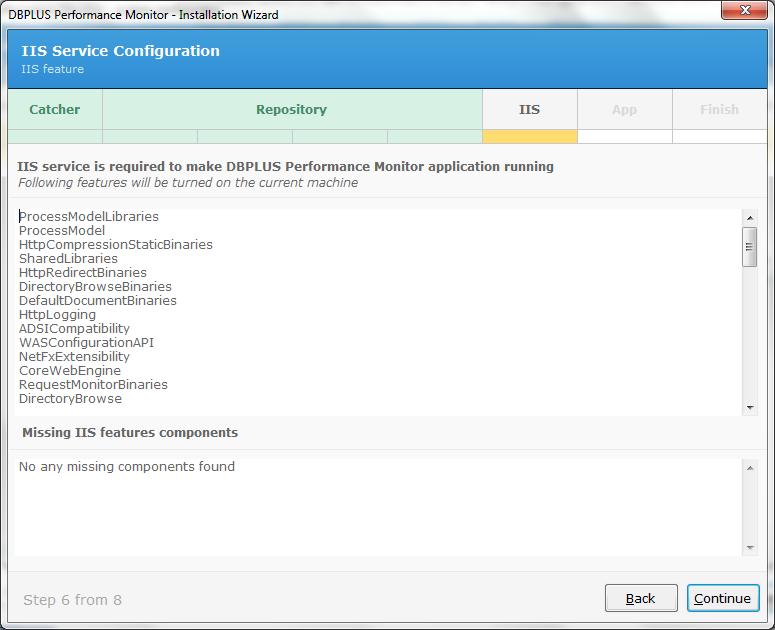The image size is (775, 630).
Task: Click the features list scrollbar thumb
Action: click(750, 247)
